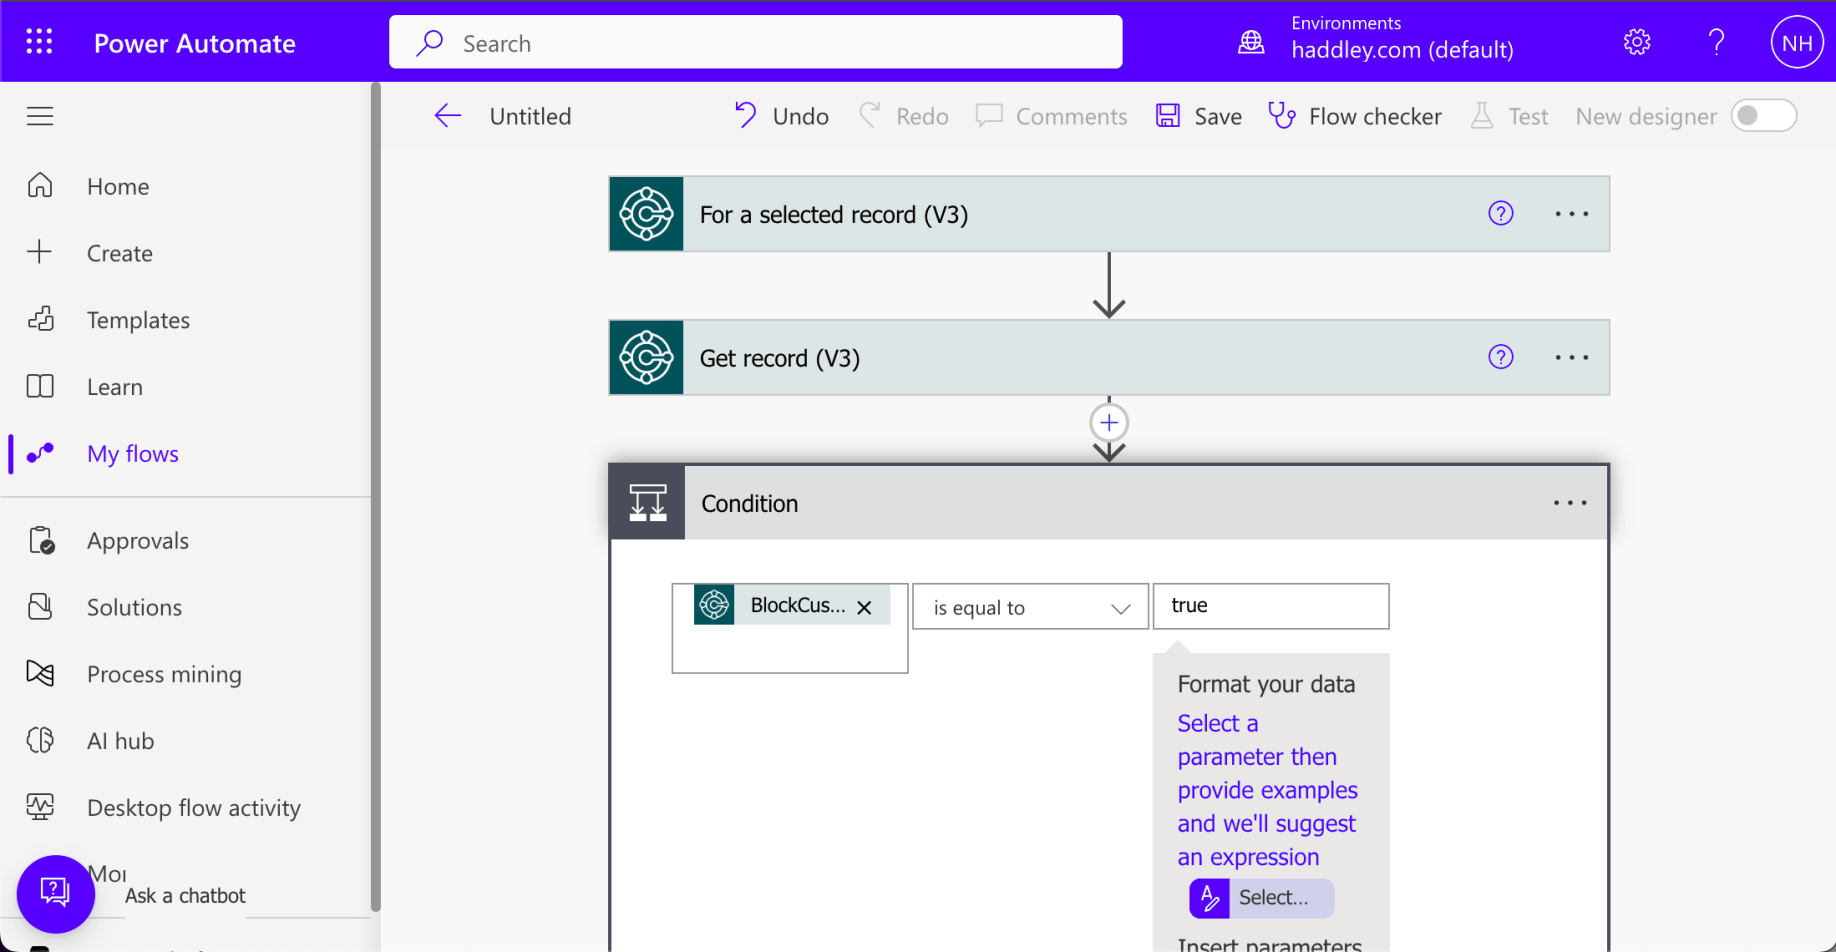
Task: Open the Condition step ellipsis menu
Action: click(1570, 503)
